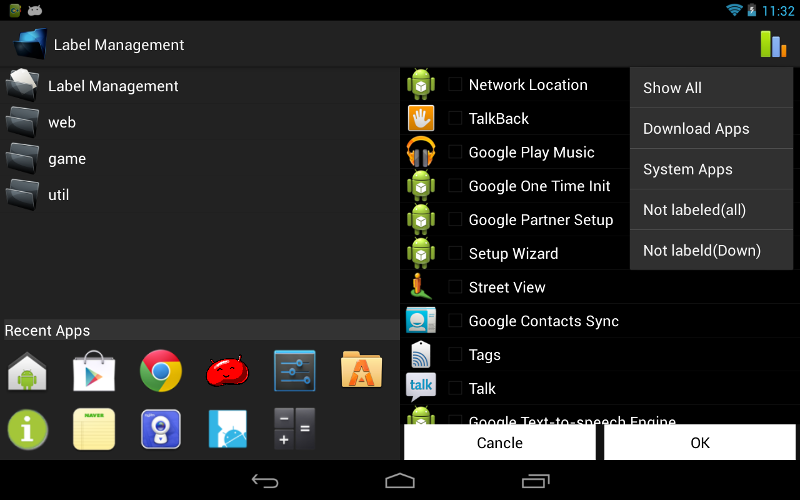Select Show All from the filter menu
This screenshot has width=800, height=500.
pyautogui.click(x=711, y=87)
